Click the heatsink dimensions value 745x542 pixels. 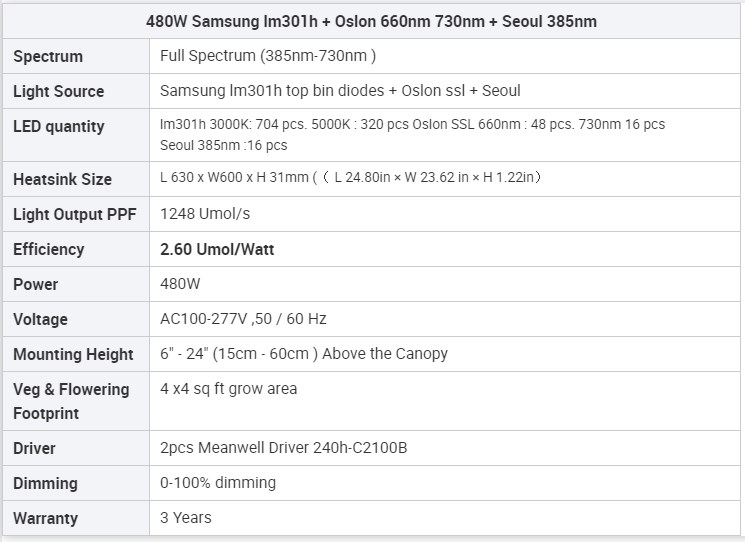click(351, 177)
